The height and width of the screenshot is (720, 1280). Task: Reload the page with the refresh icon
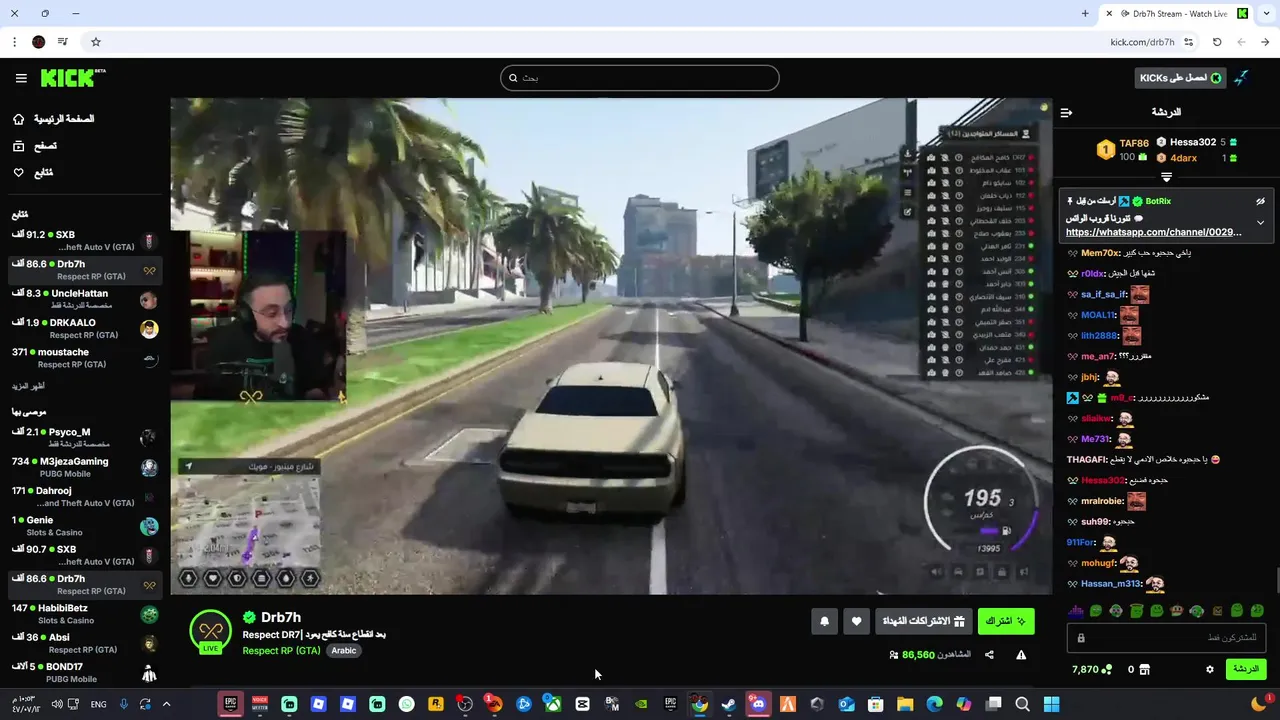click(1217, 42)
